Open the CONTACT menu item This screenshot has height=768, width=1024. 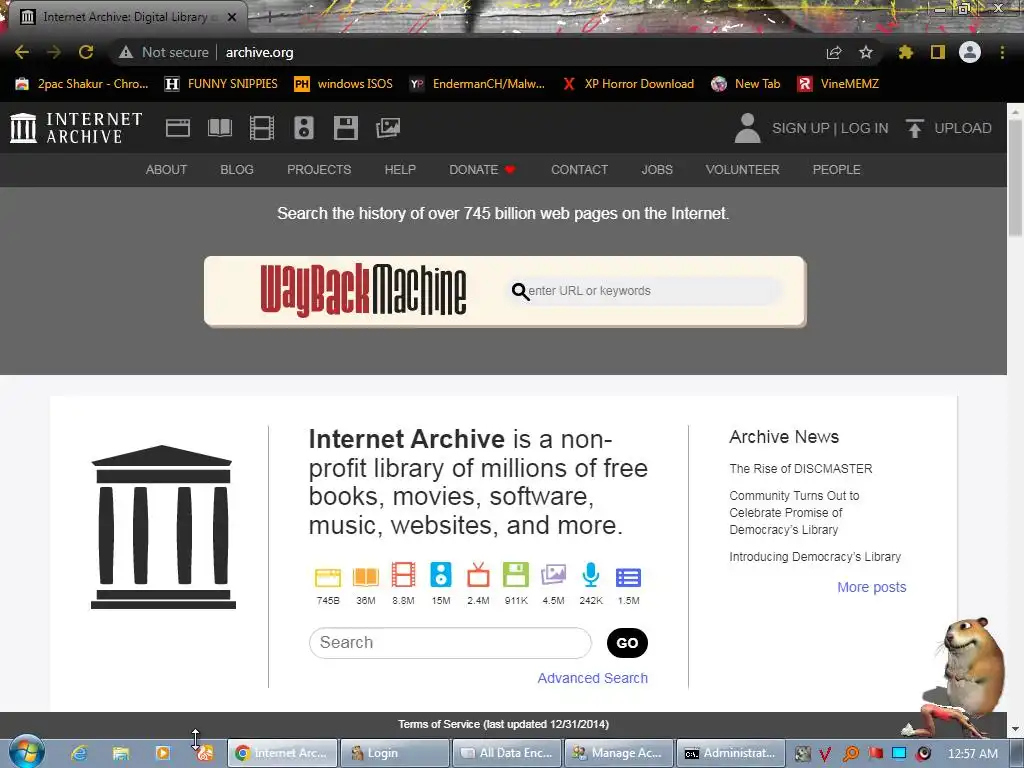coord(579,170)
